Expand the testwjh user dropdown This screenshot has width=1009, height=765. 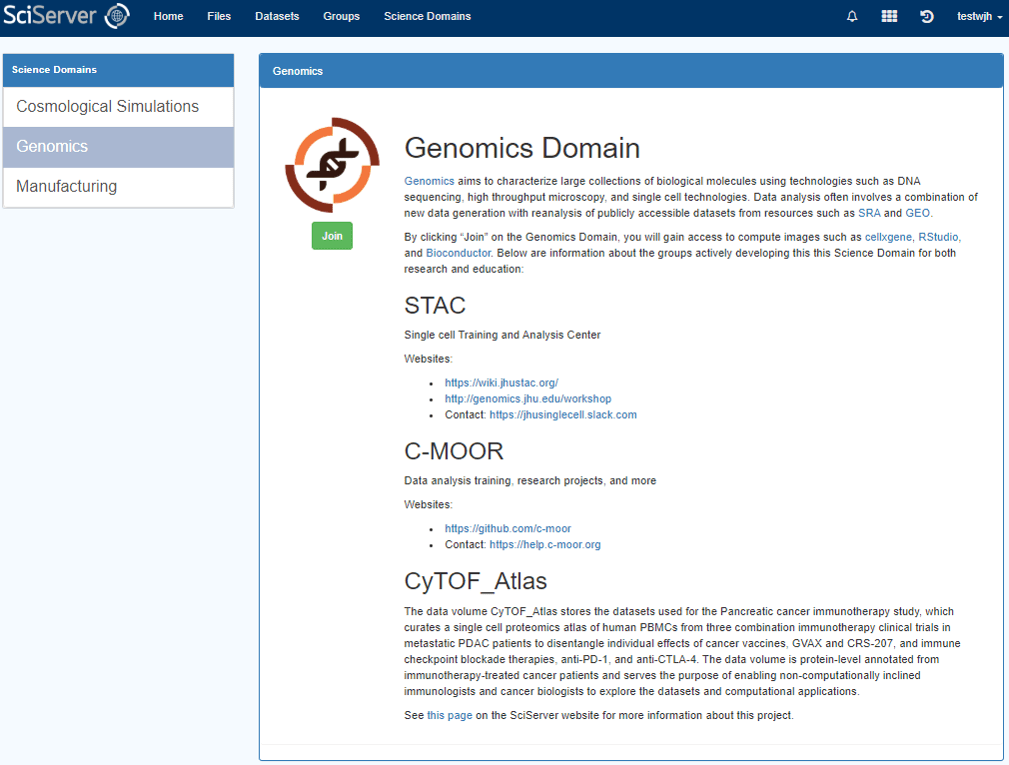979,17
